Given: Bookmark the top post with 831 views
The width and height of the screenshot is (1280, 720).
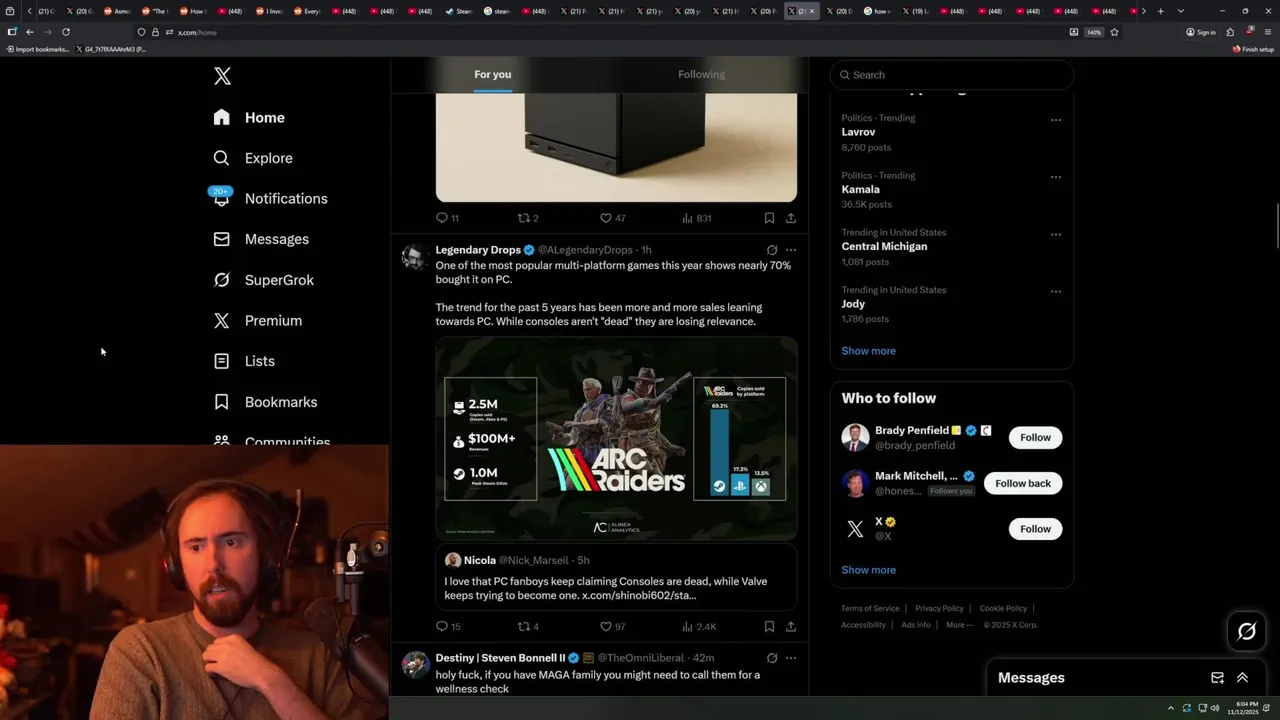Looking at the screenshot, I should click(x=769, y=217).
